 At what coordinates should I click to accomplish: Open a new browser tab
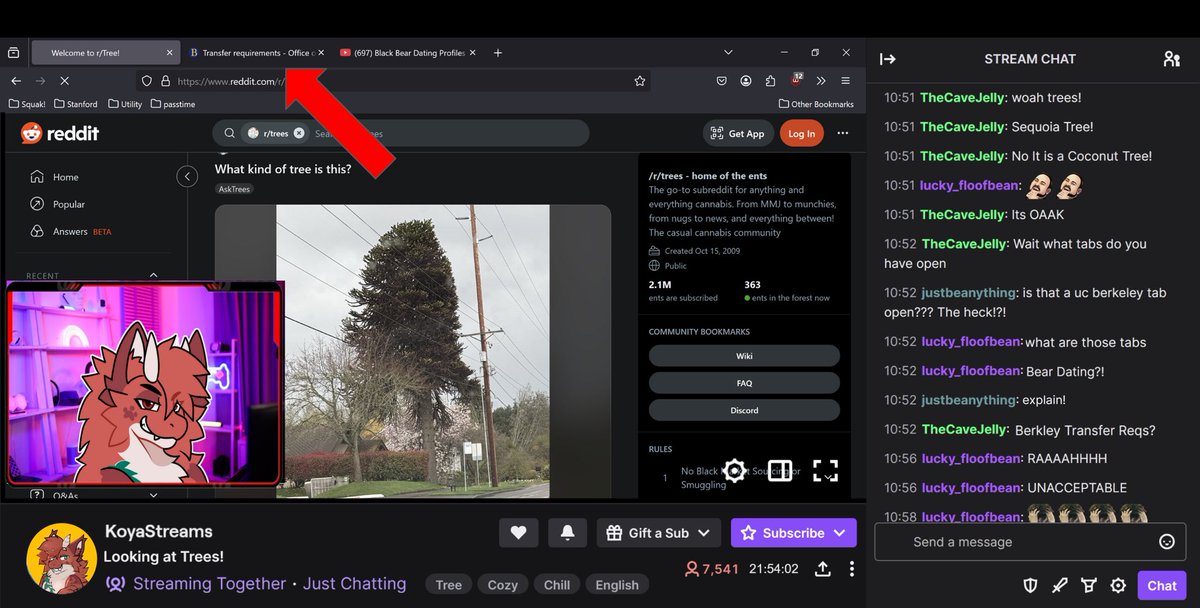coord(498,52)
